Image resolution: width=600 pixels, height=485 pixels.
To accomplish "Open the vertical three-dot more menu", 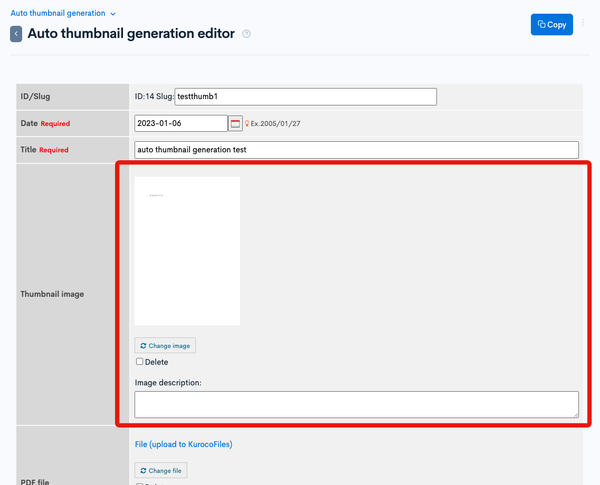I will (x=583, y=23).
